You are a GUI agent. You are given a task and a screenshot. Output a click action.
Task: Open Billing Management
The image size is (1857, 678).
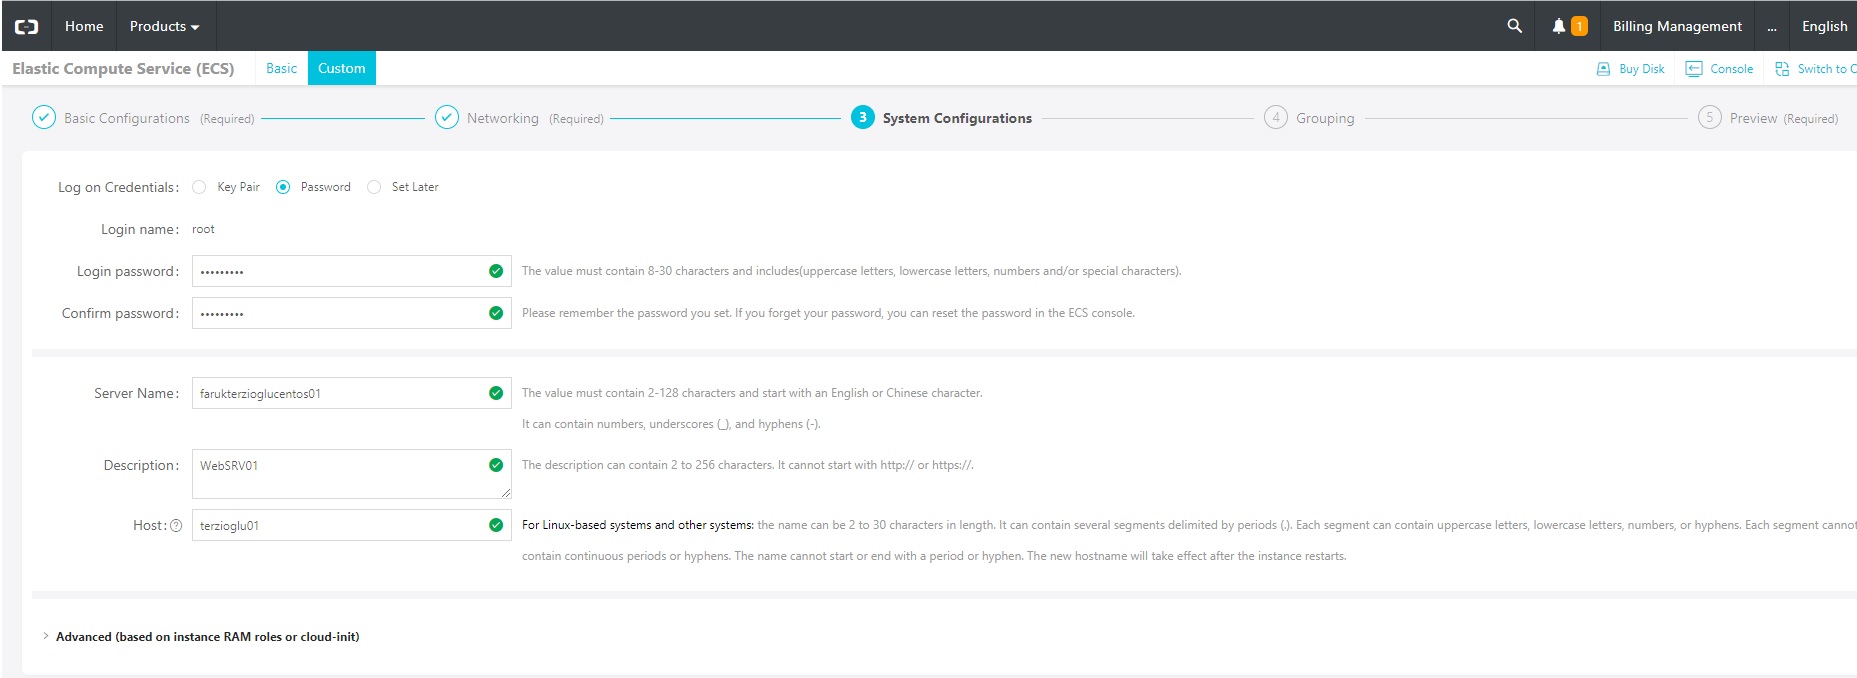point(1677,26)
